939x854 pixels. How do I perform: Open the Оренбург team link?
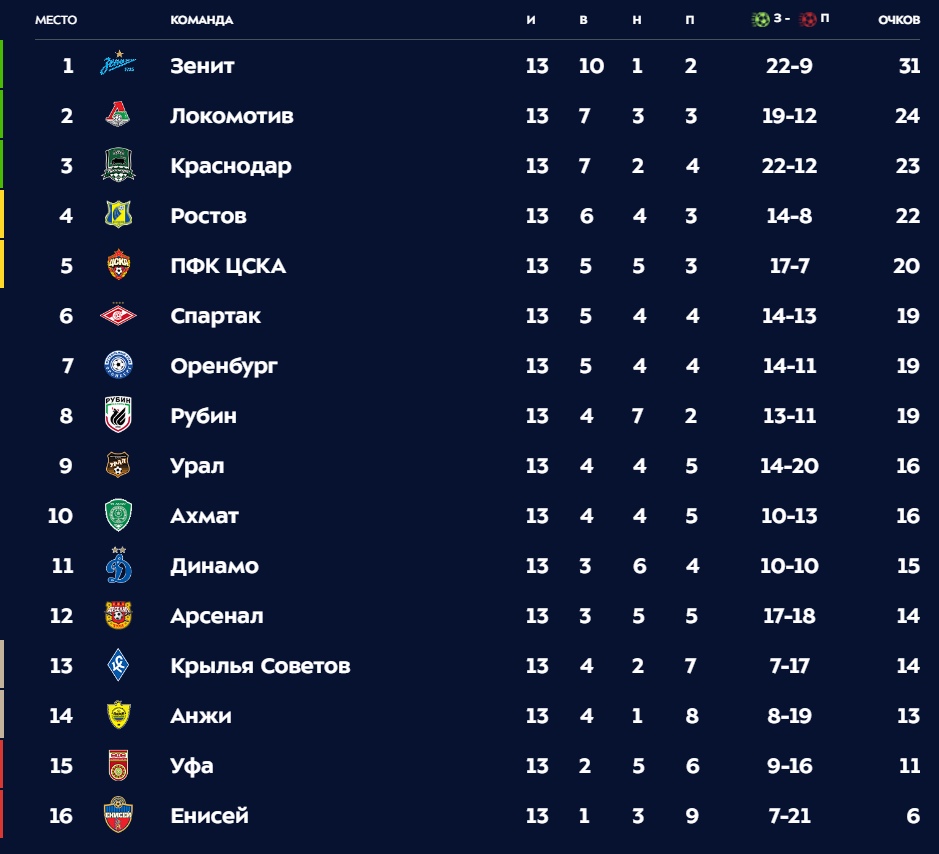224,366
